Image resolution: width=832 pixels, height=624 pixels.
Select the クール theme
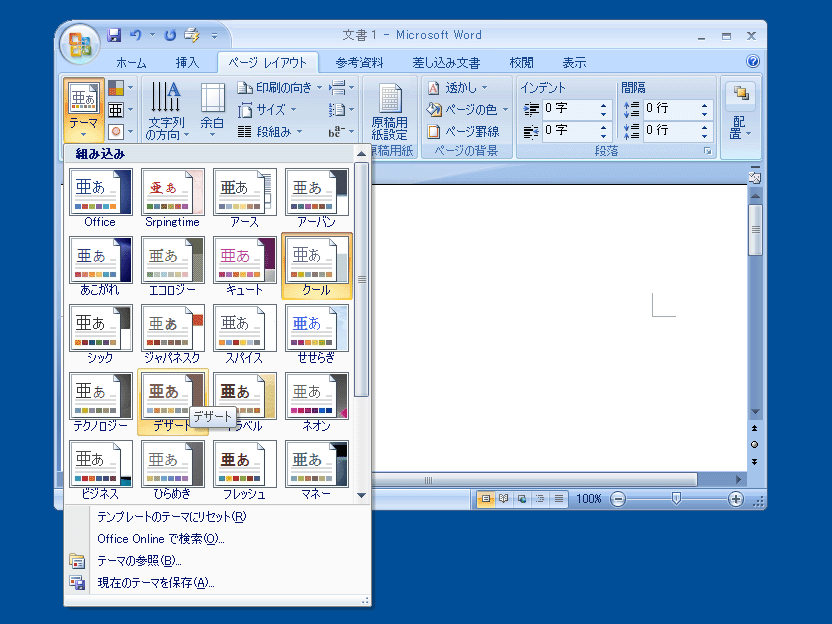pyautogui.click(x=317, y=266)
